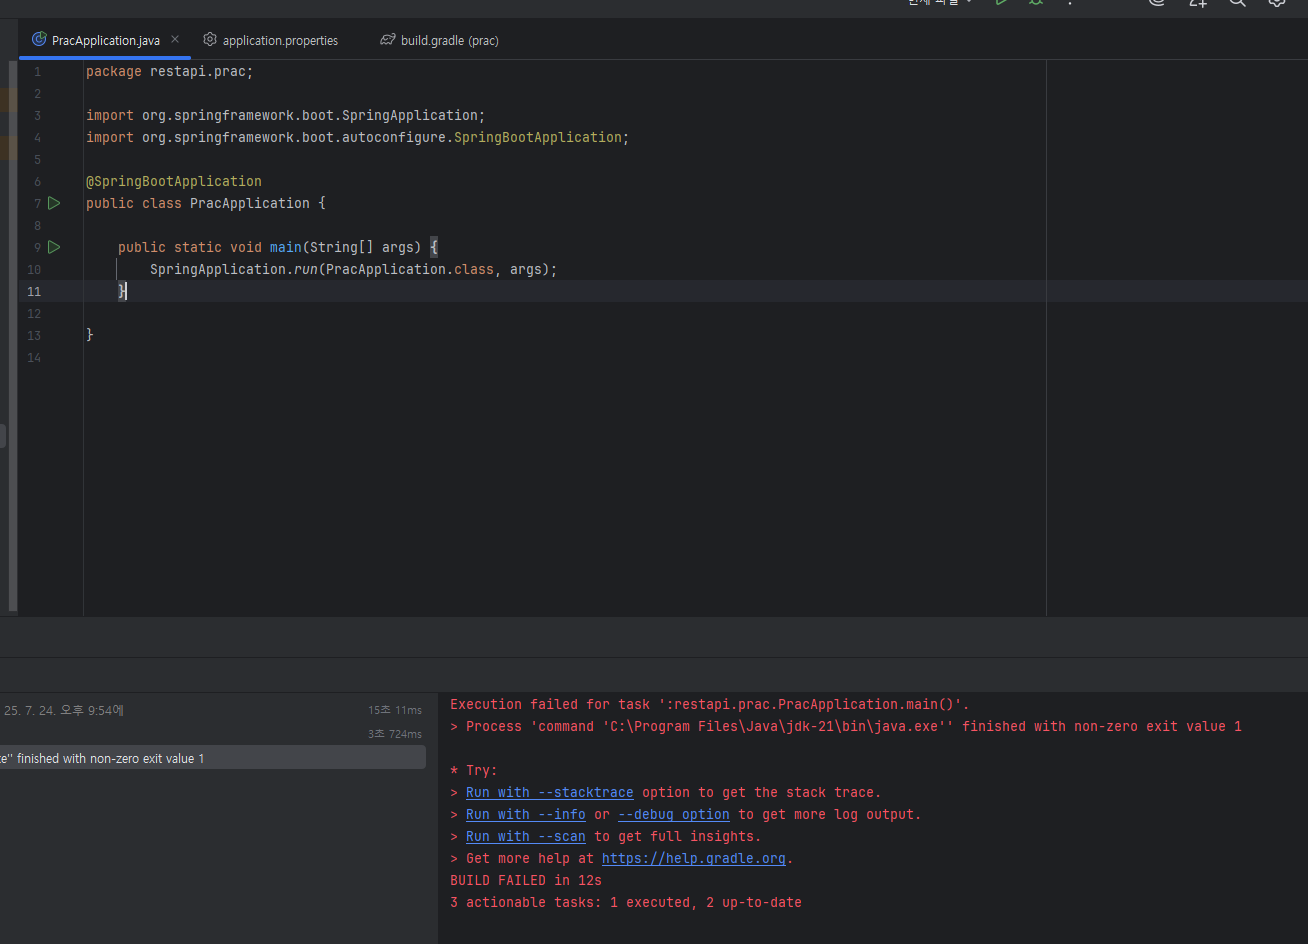The width and height of the screenshot is (1308, 944).
Task: Close the PracApplication.java tab
Action: pyautogui.click(x=175, y=40)
